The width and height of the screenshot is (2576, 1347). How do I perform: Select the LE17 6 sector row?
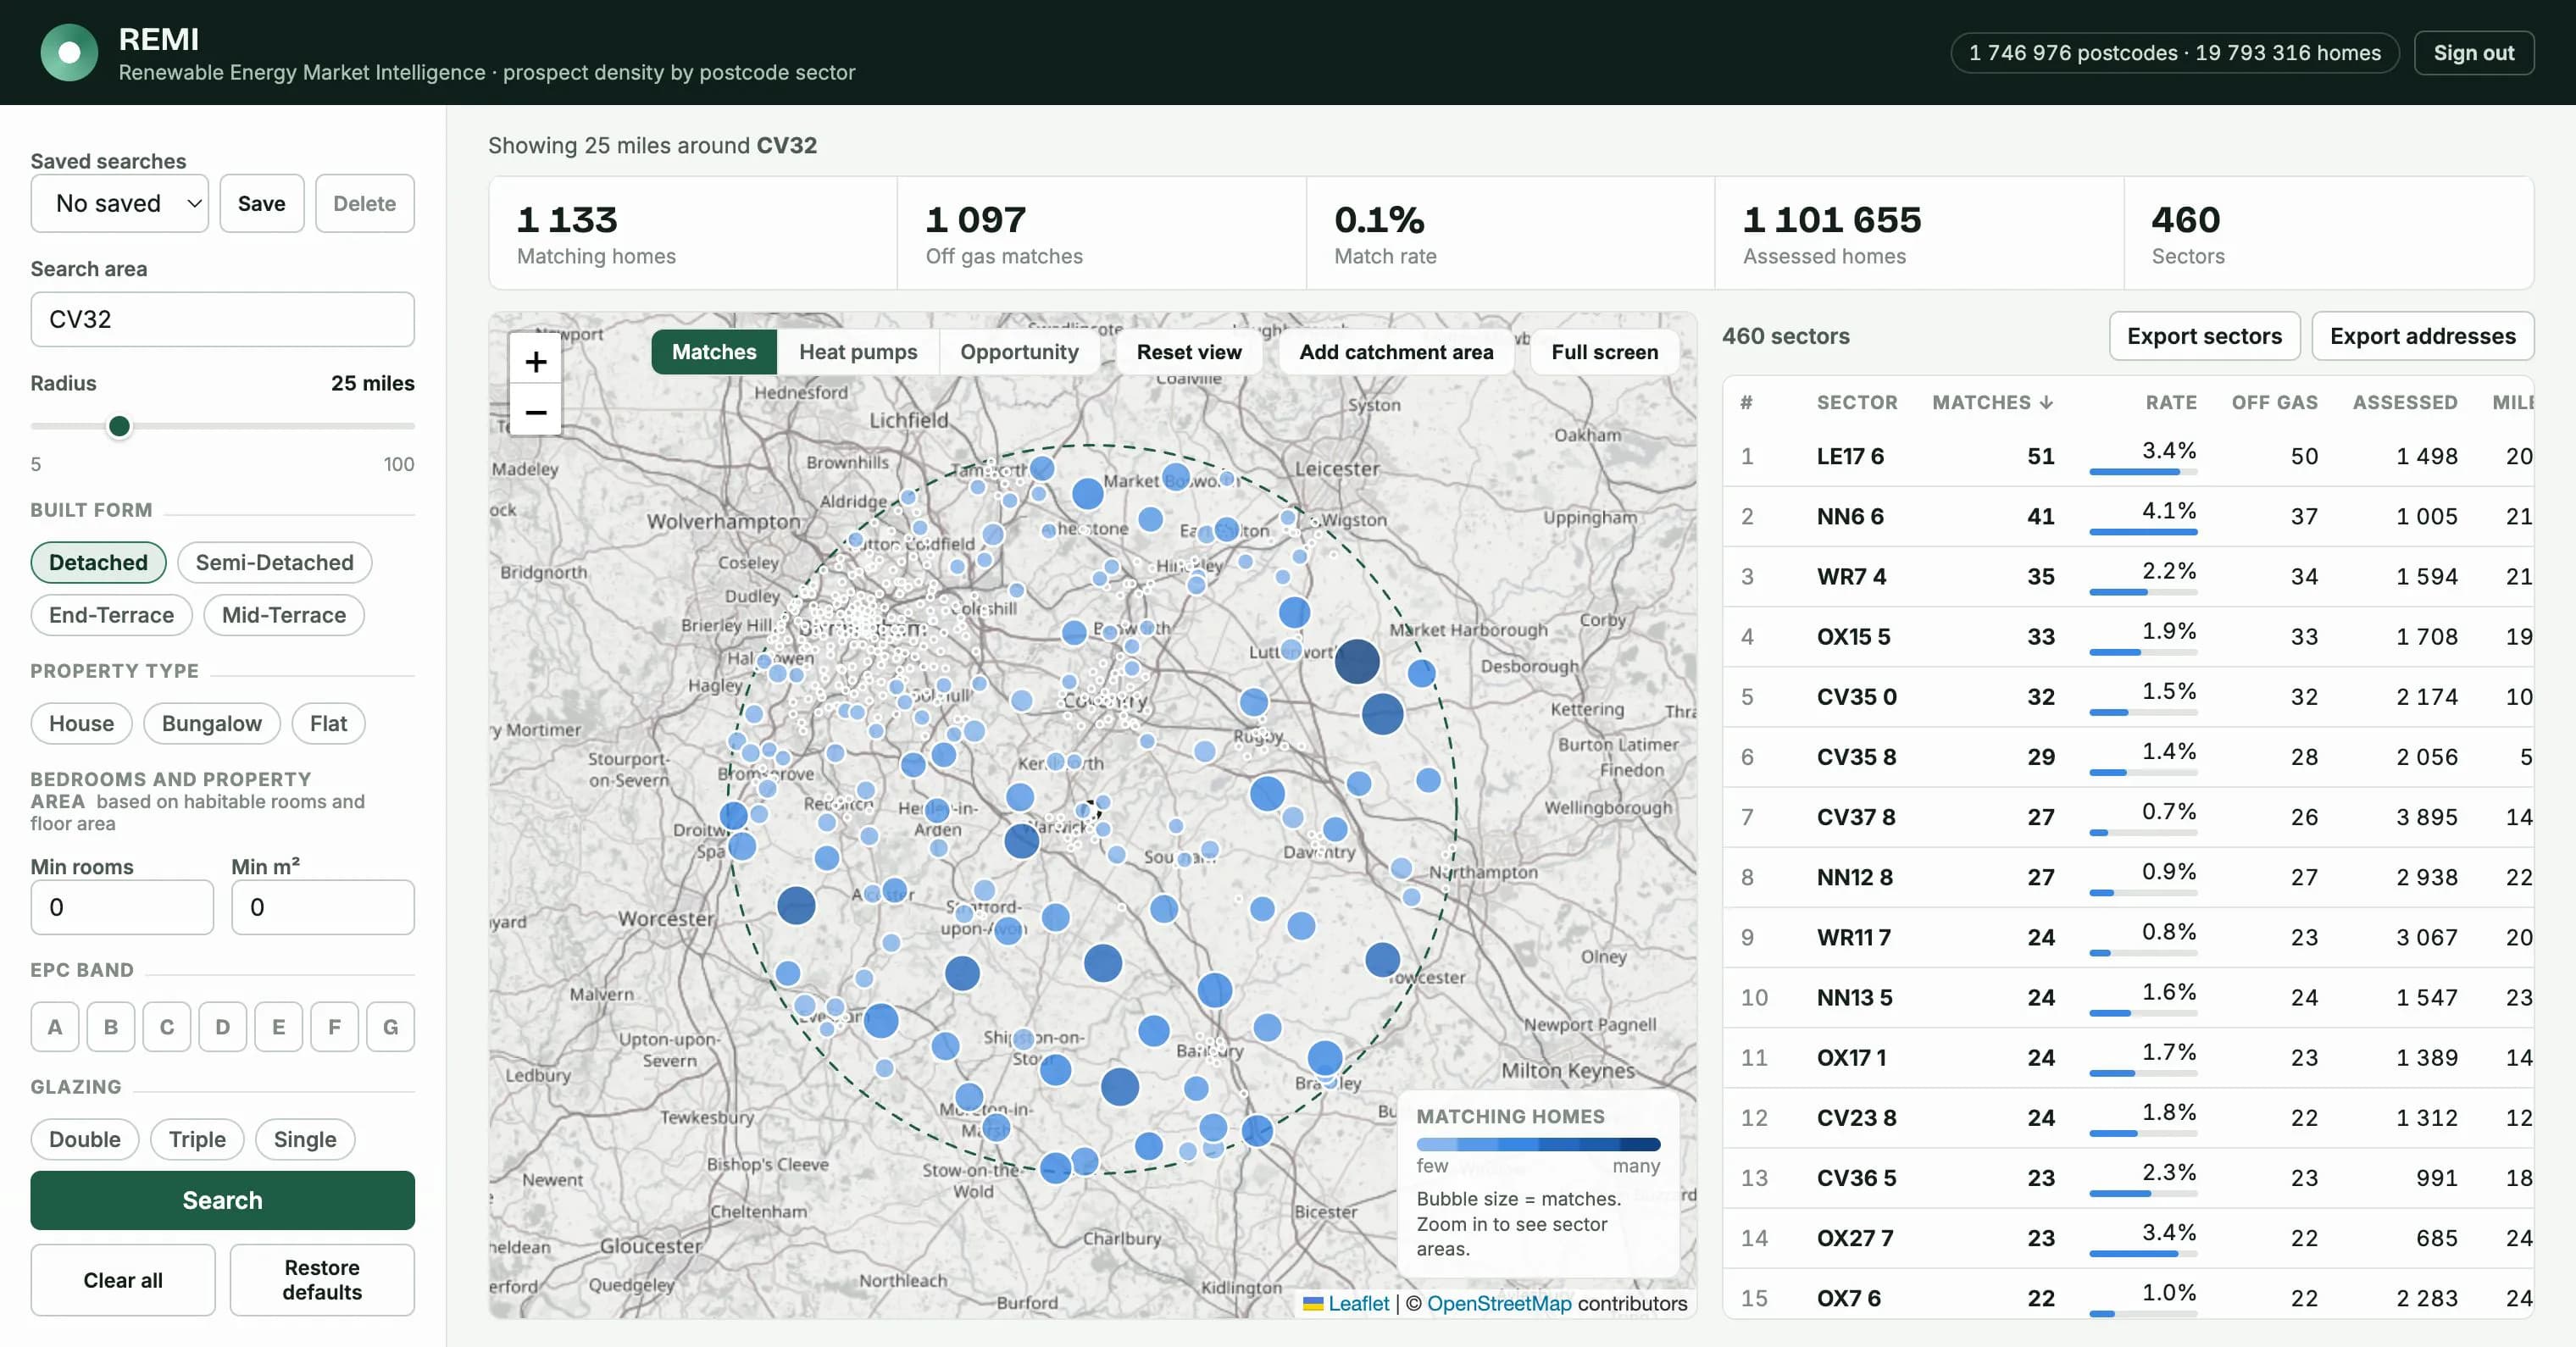tap(2128, 456)
